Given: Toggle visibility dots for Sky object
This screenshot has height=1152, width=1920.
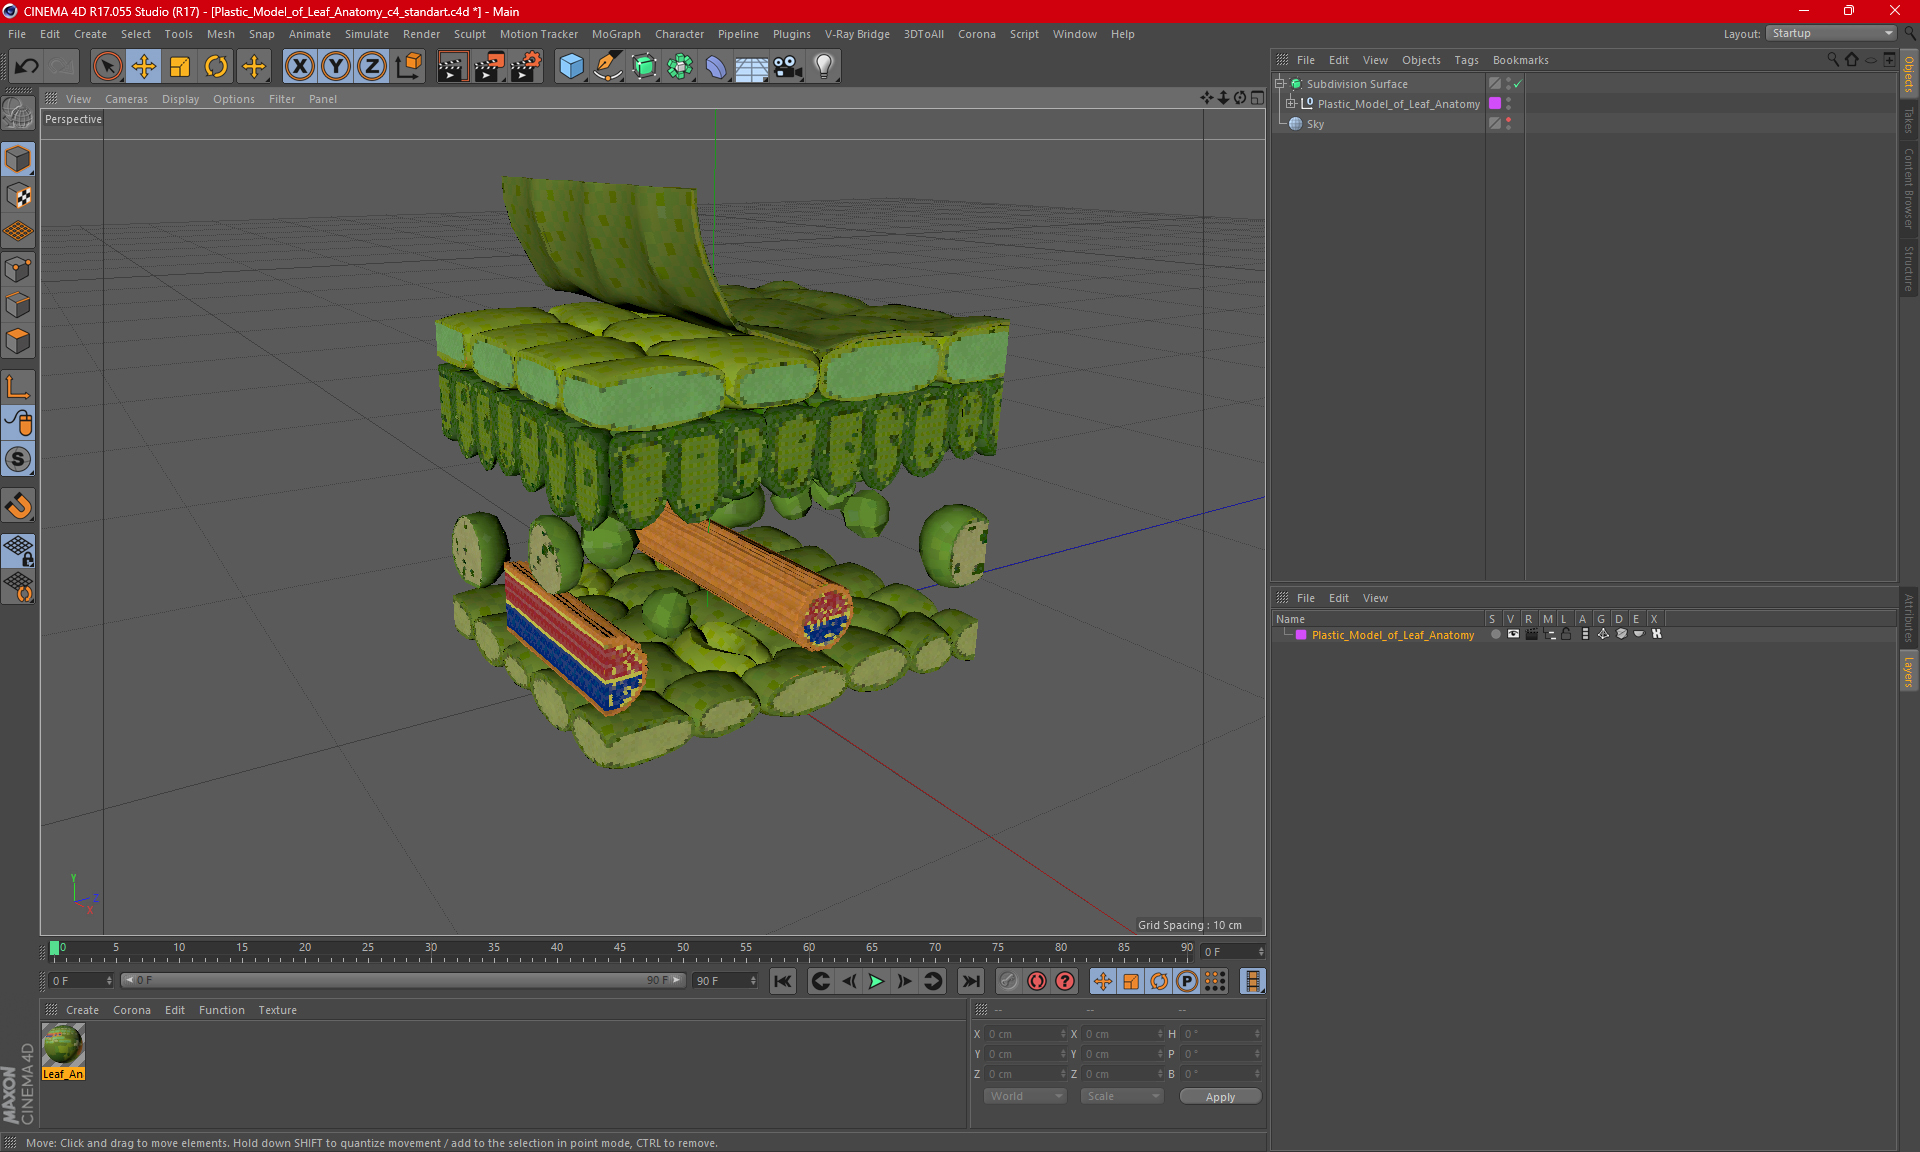Looking at the screenshot, I should [x=1508, y=124].
